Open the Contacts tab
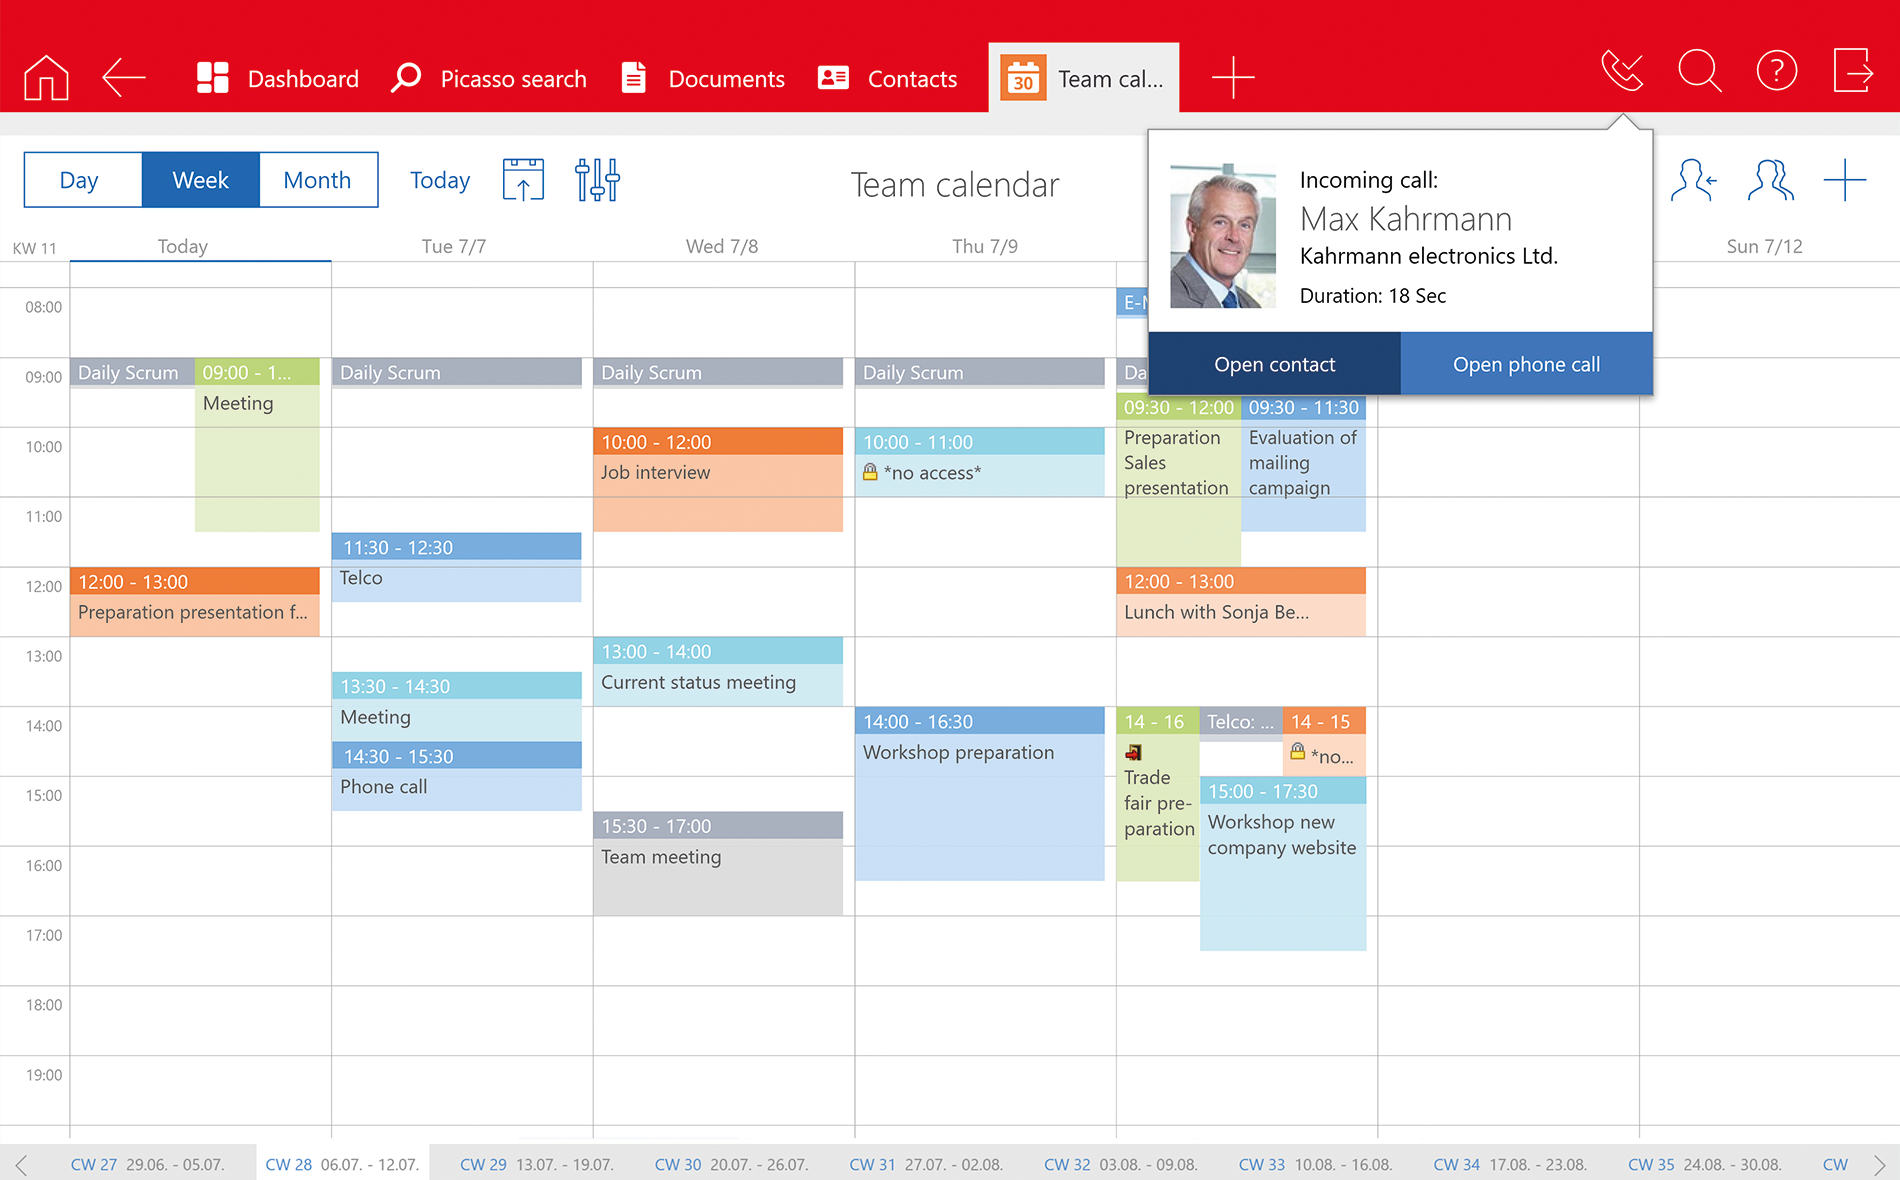Image resolution: width=1900 pixels, height=1180 pixels. point(887,78)
